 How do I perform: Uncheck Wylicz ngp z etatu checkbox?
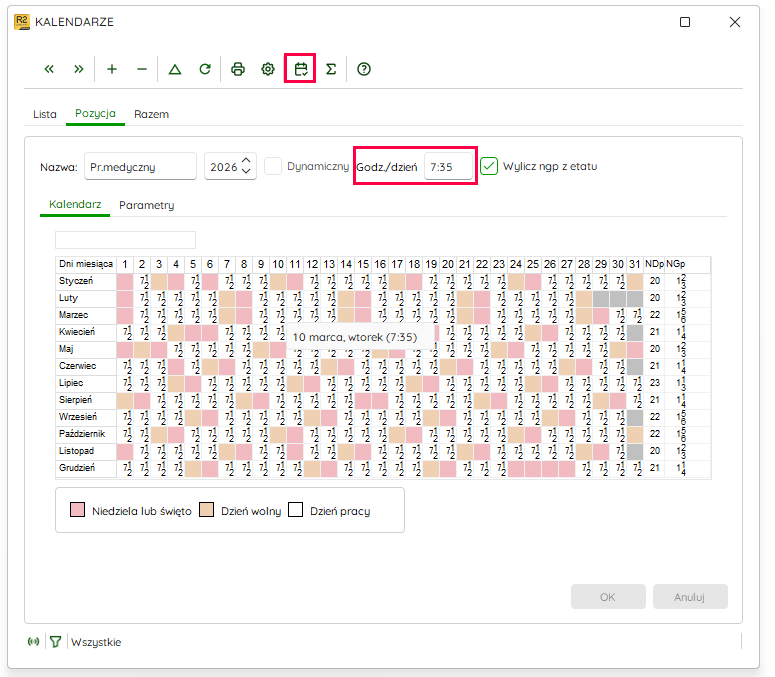pyautogui.click(x=489, y=166)
